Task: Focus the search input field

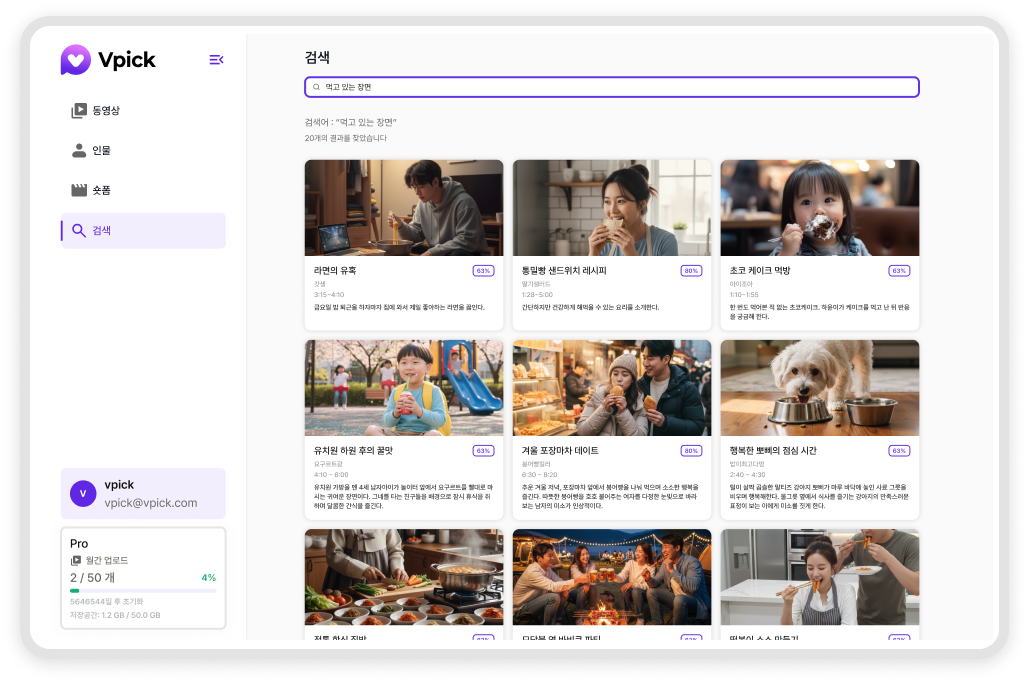Action: (x=611, y=88)
